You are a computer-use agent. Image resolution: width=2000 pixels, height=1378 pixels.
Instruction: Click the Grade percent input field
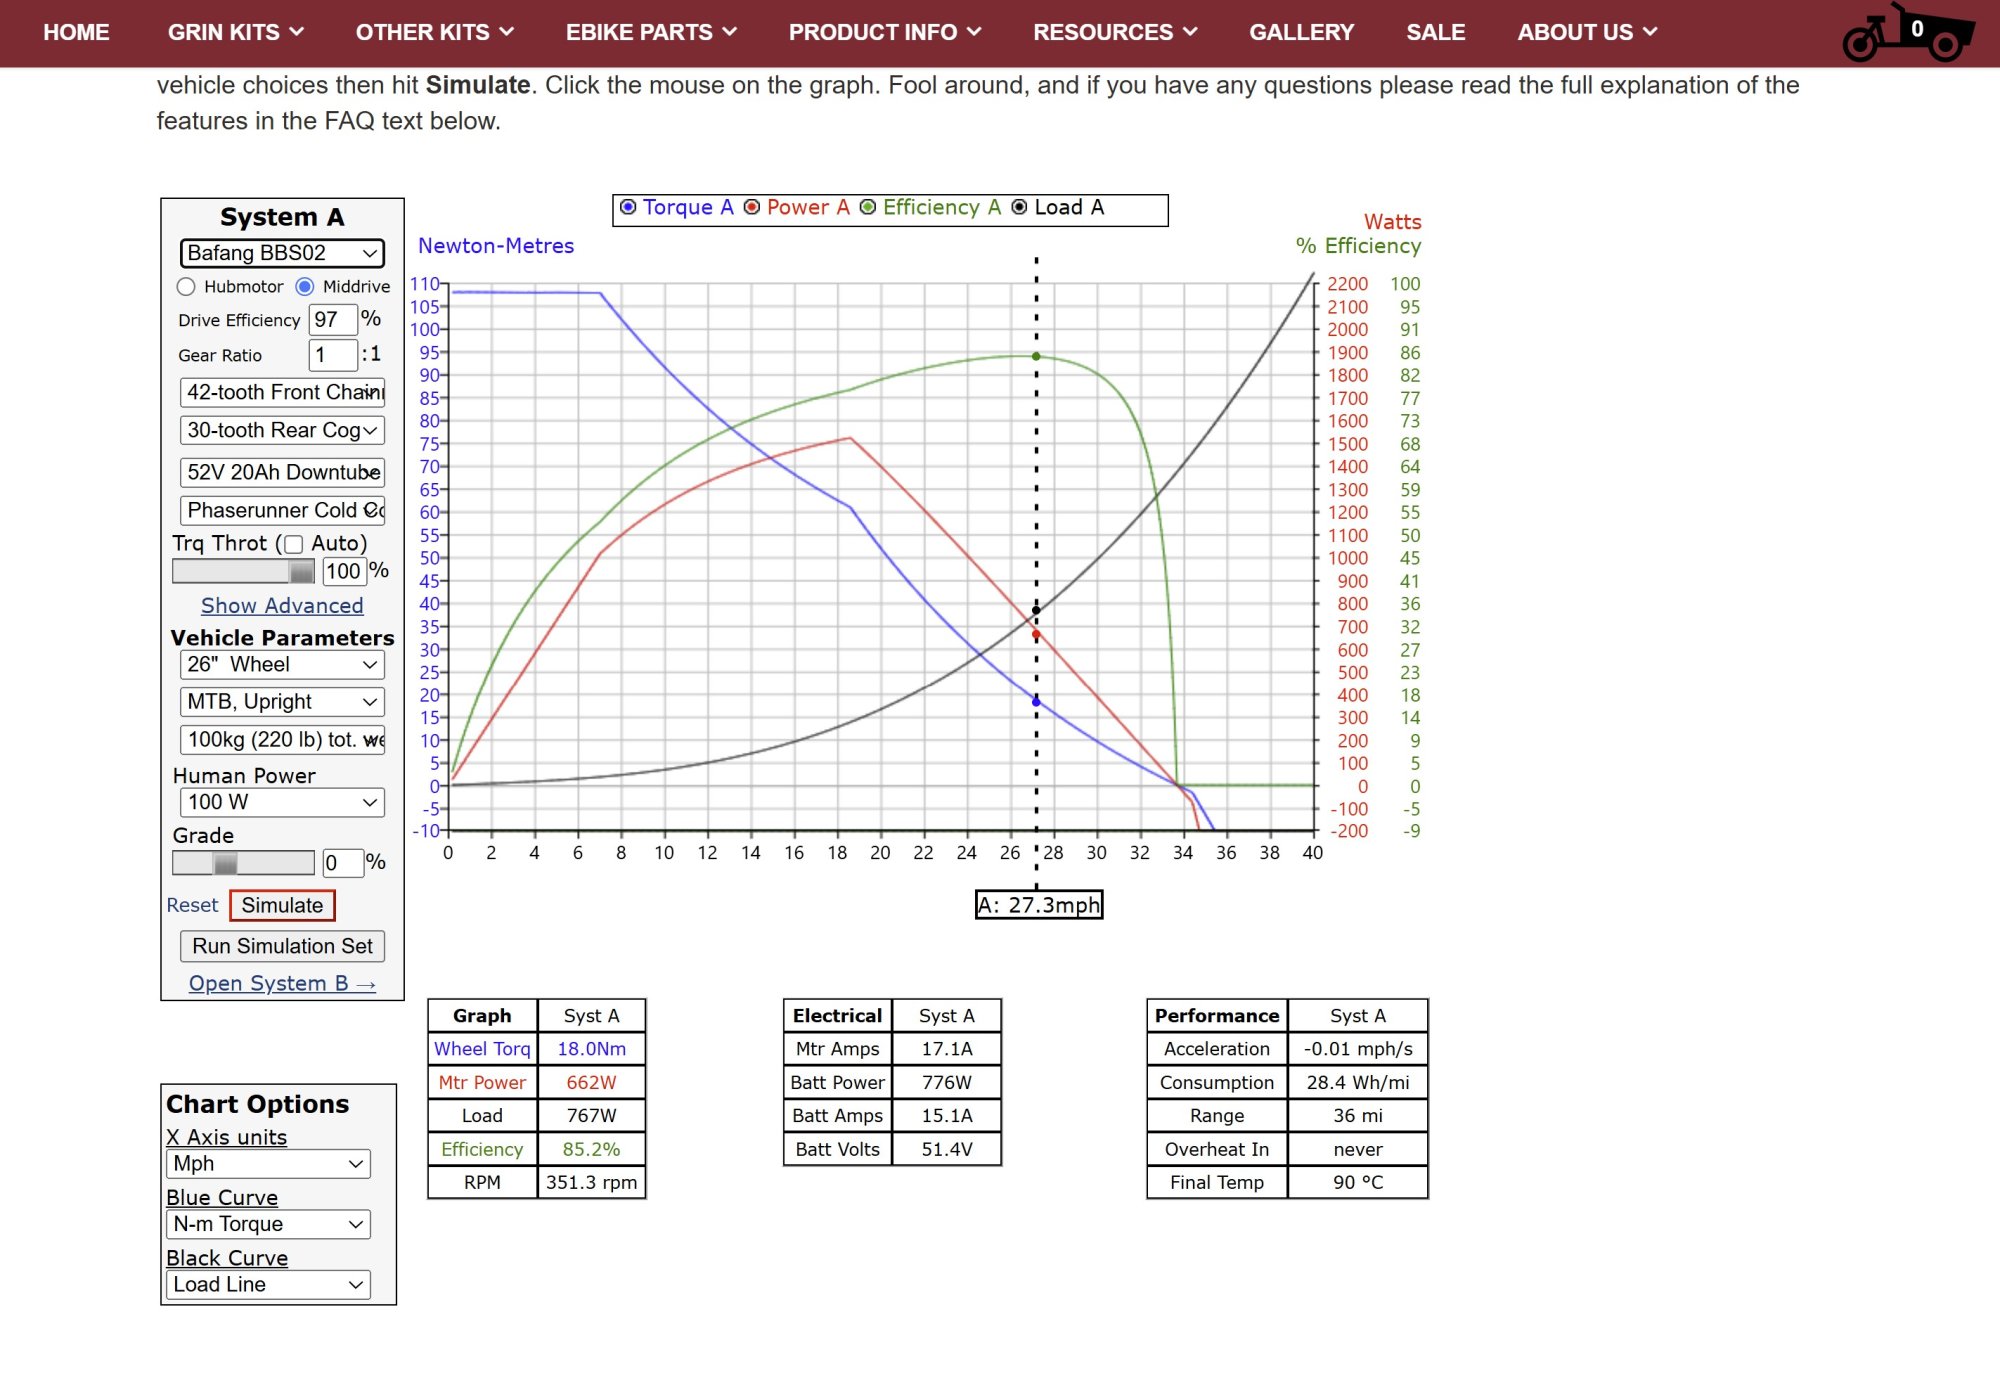343,863
